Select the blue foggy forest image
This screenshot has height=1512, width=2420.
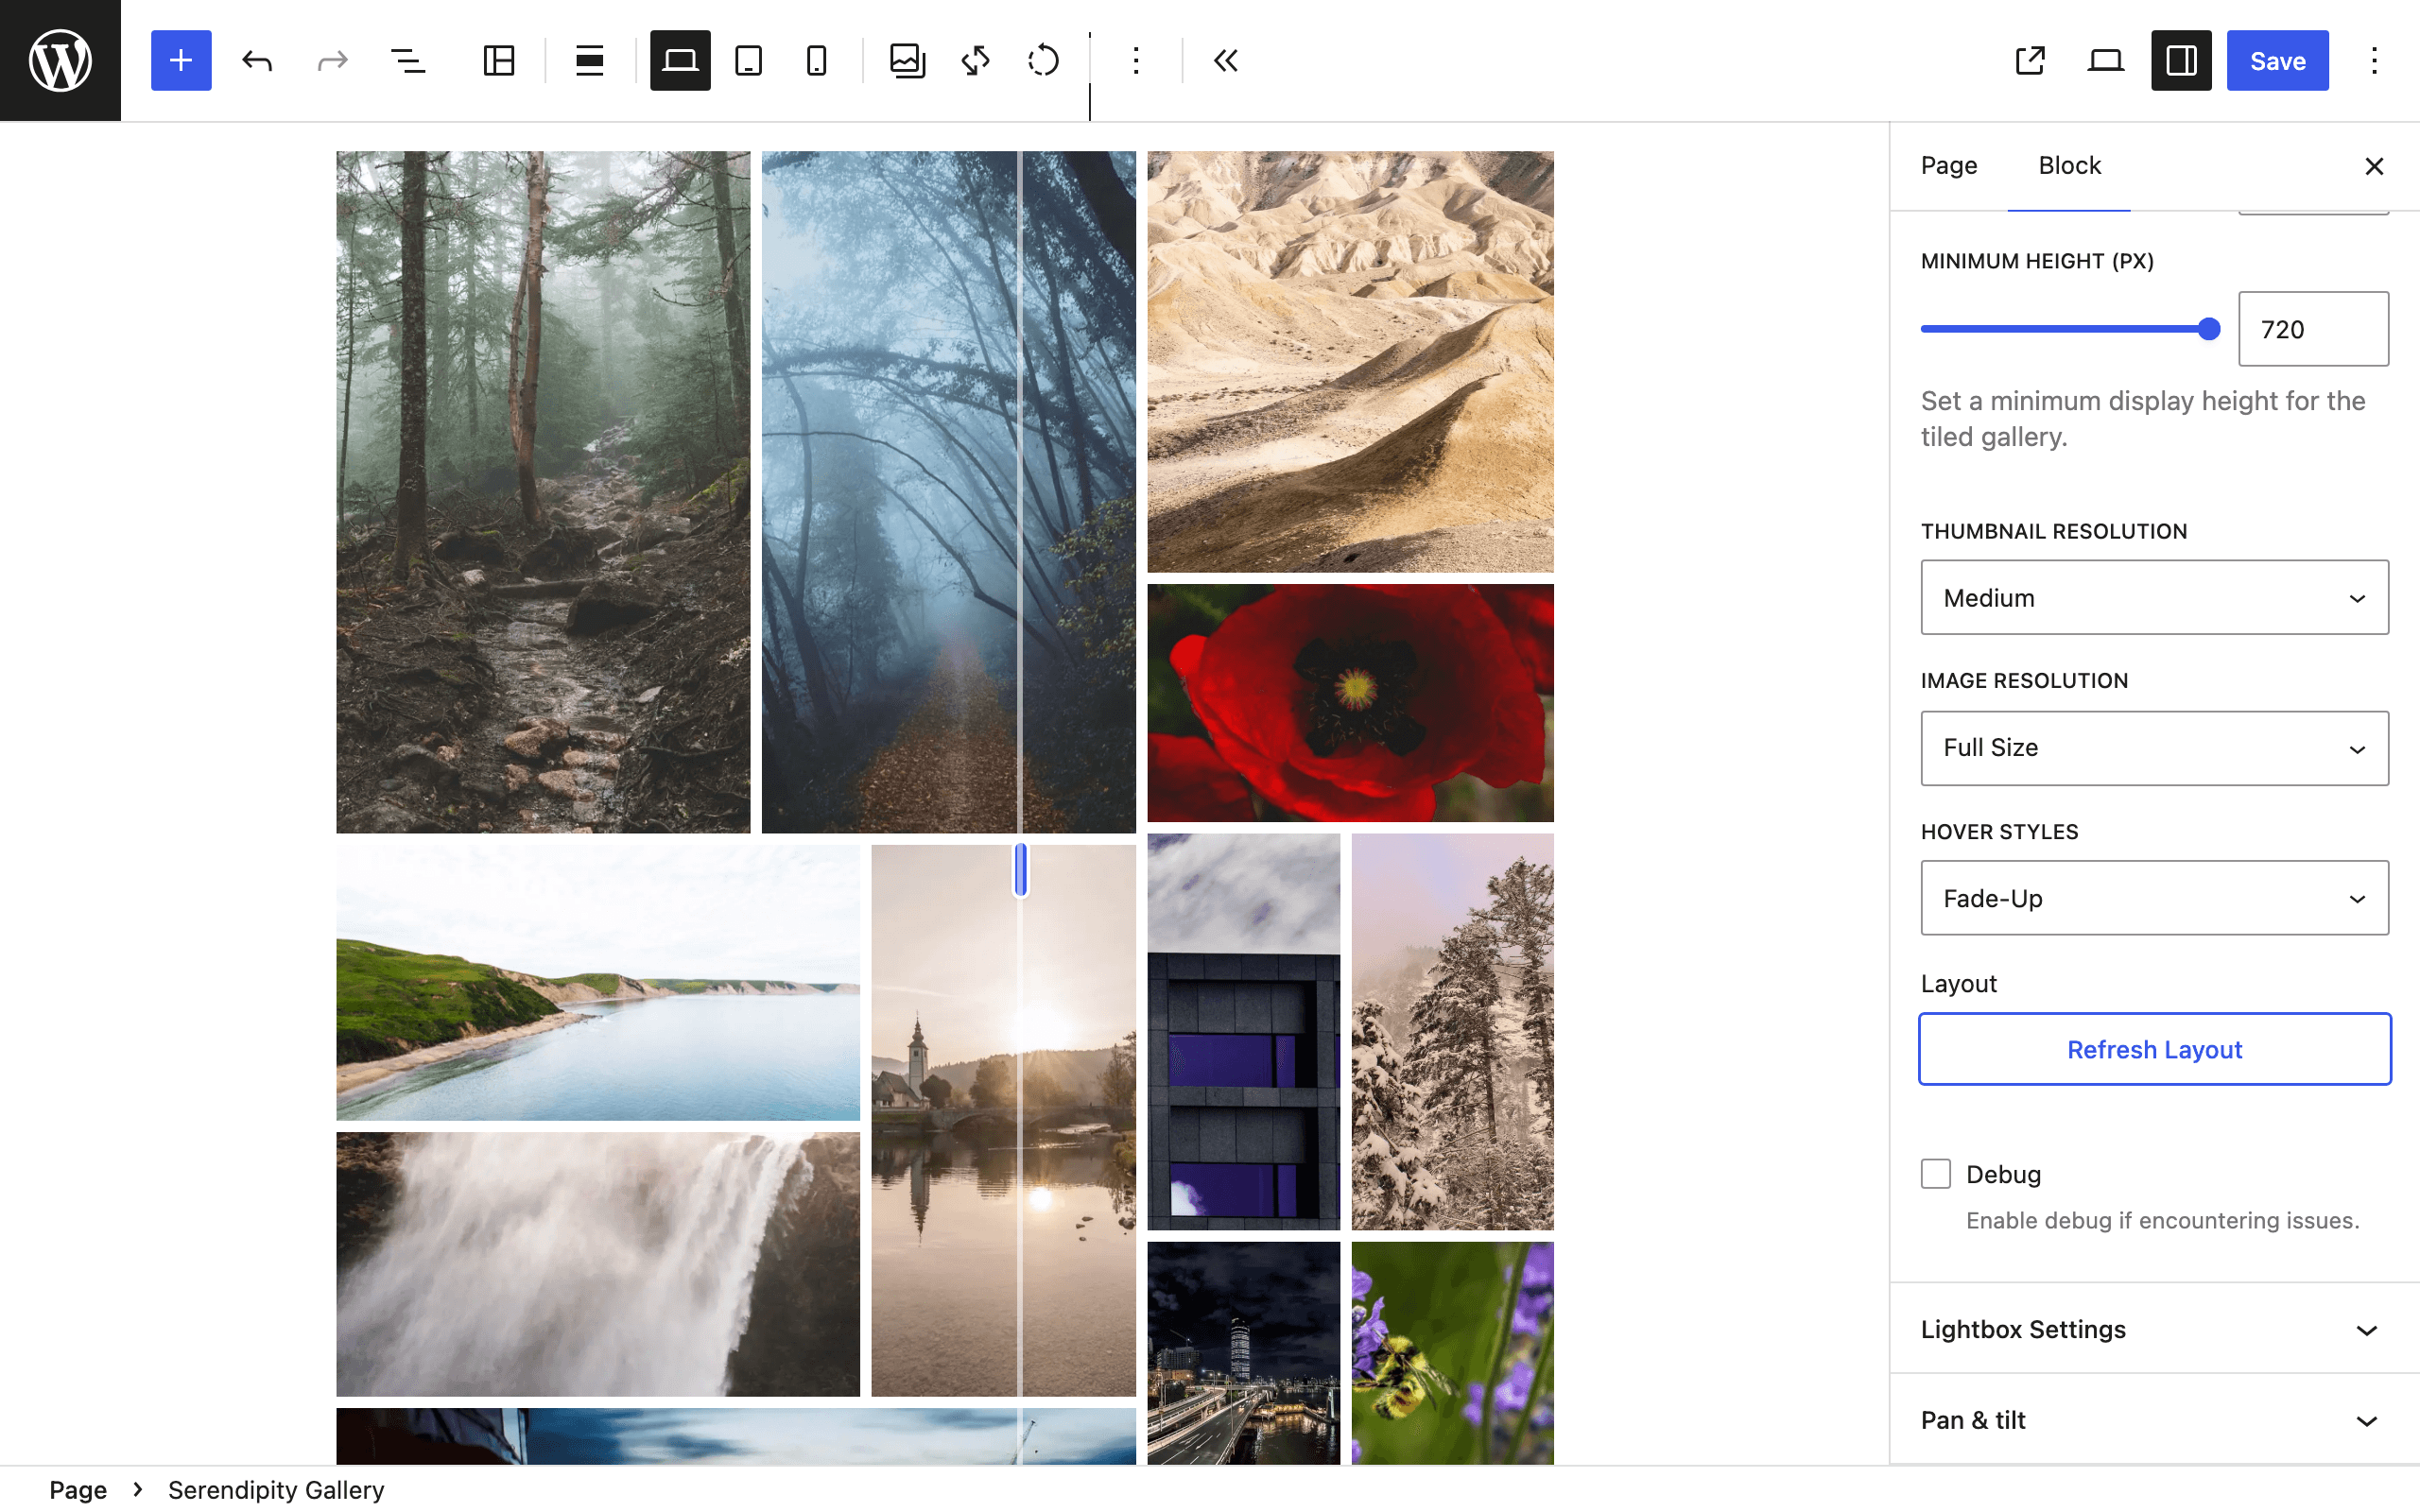(x=949, y=492)
